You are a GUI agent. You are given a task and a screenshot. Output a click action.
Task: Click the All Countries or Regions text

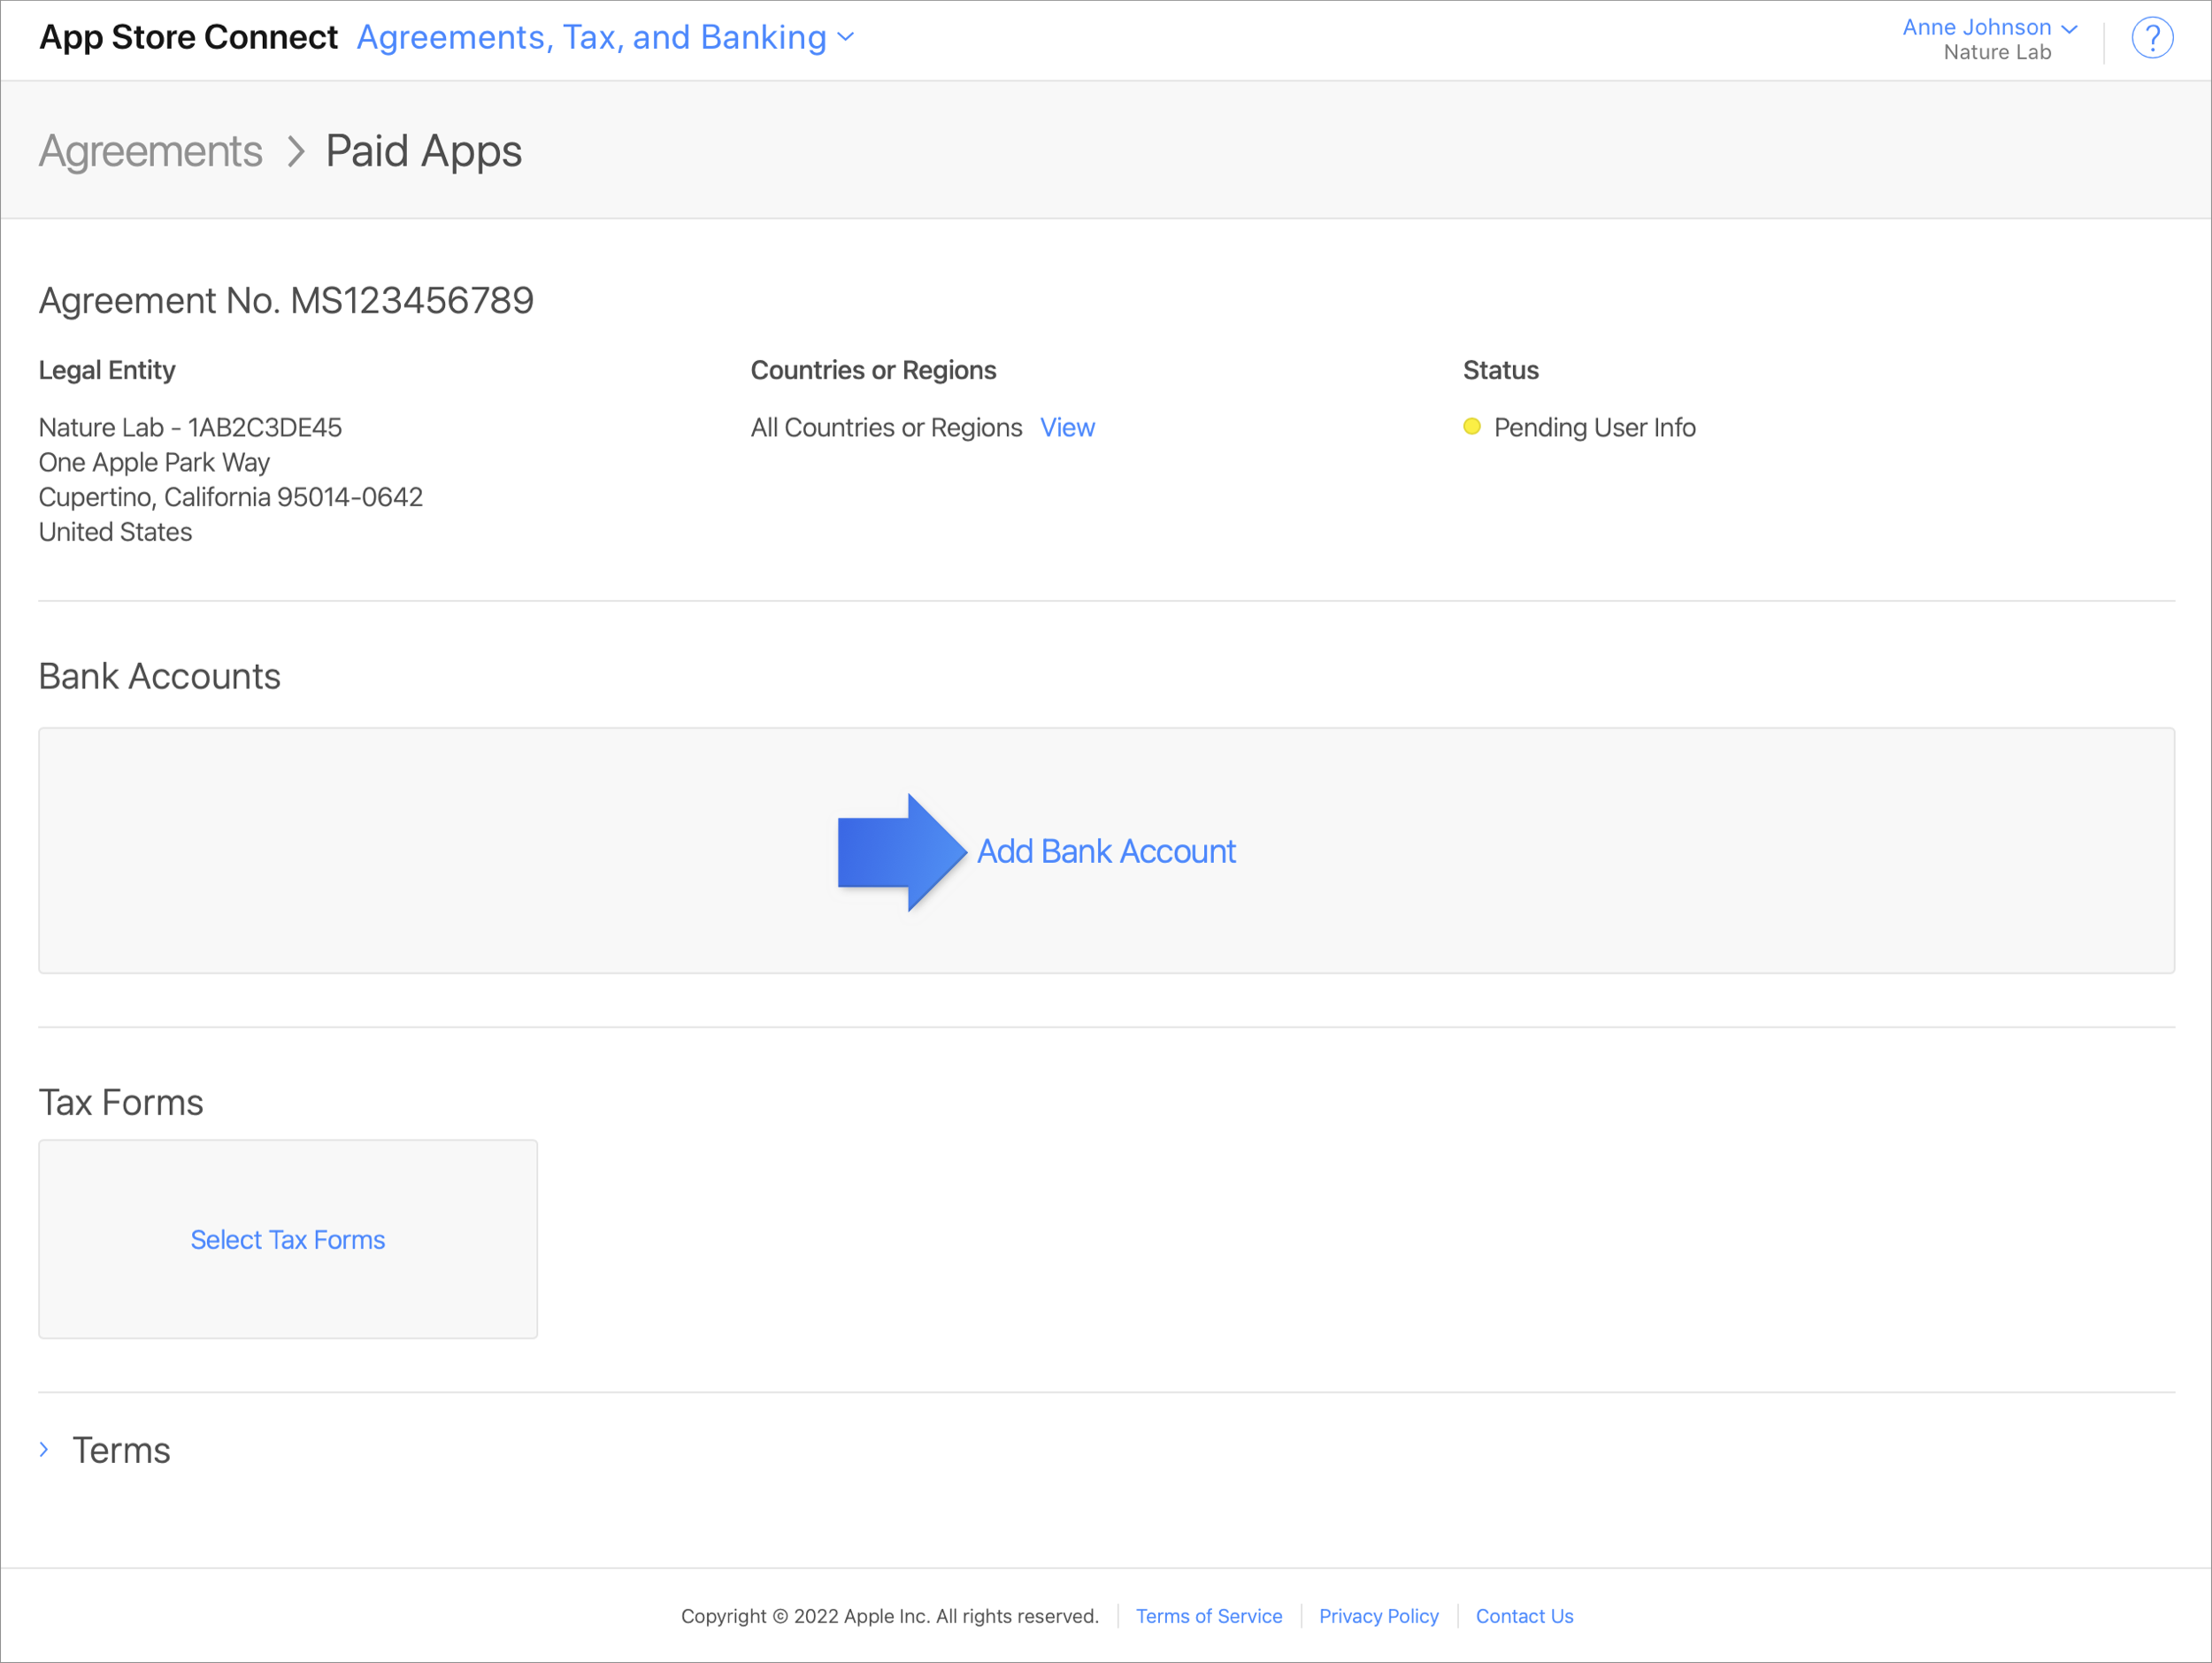886,427
